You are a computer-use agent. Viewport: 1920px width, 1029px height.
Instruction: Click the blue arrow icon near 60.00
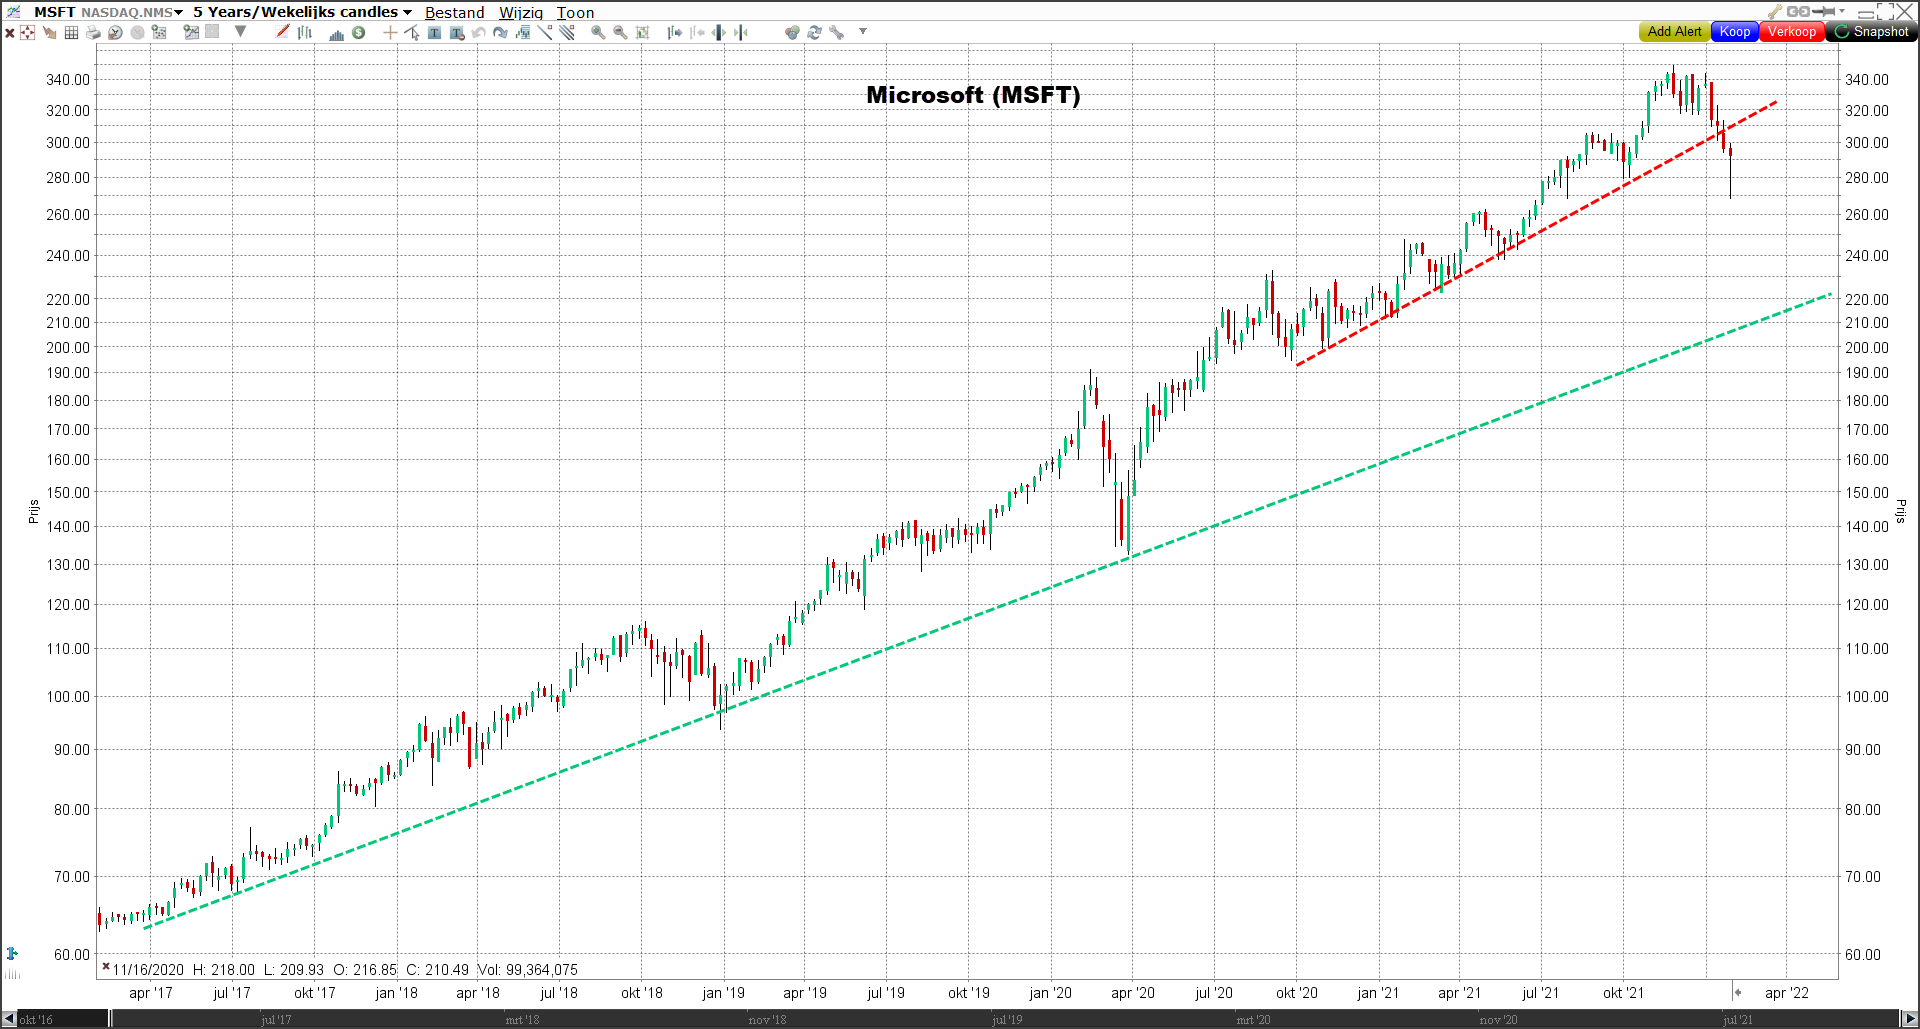[x=12, y=953]
